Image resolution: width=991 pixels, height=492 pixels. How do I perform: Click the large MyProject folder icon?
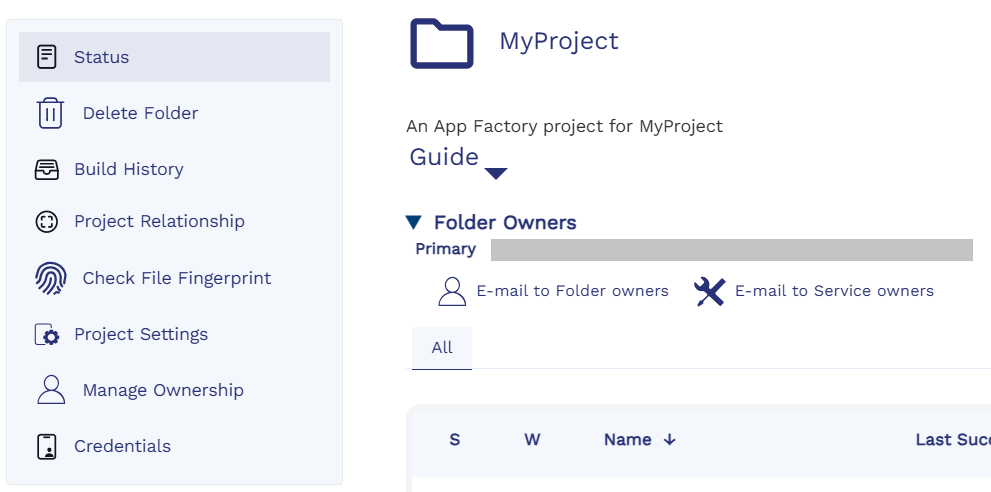(x=441, y=43)
